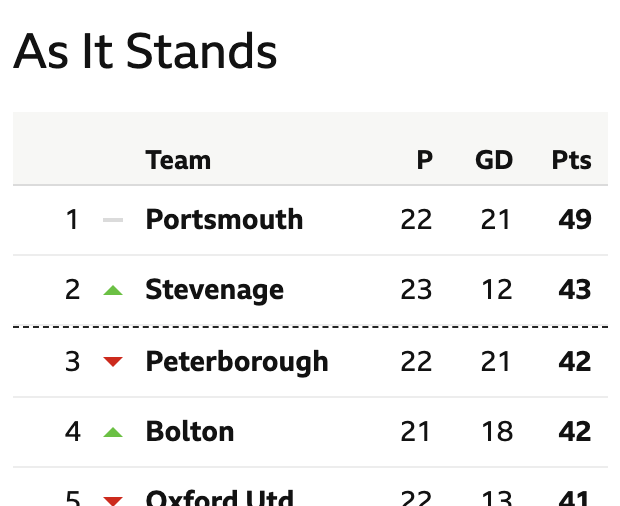The image size is (620, 506).
Task: Open the Oxford Utd team entry
Action: click(220, 497)
